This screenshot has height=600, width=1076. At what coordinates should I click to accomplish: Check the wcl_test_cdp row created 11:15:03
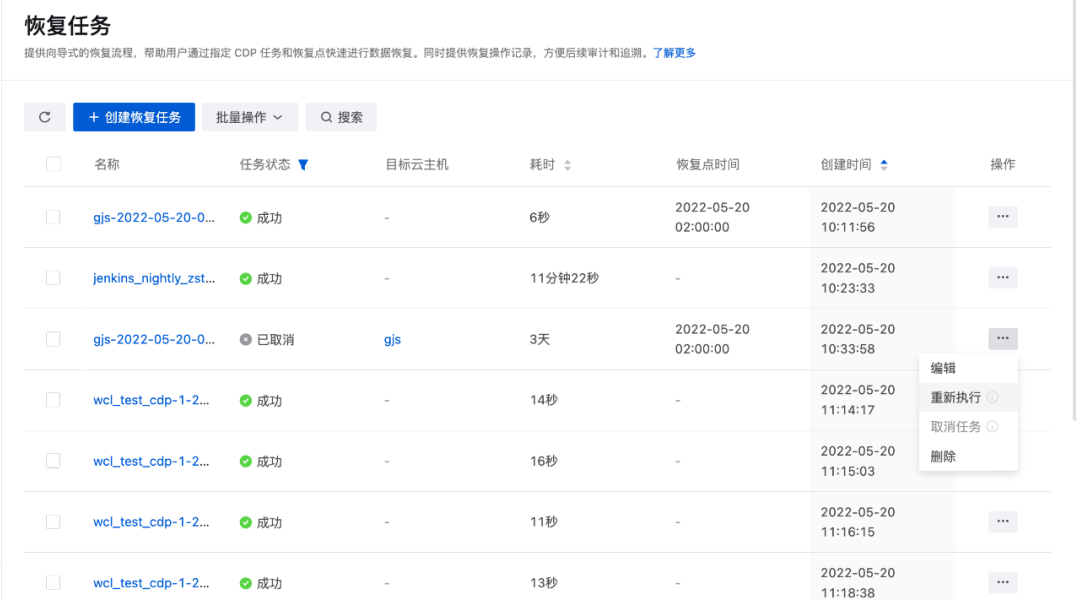(53, 461)
